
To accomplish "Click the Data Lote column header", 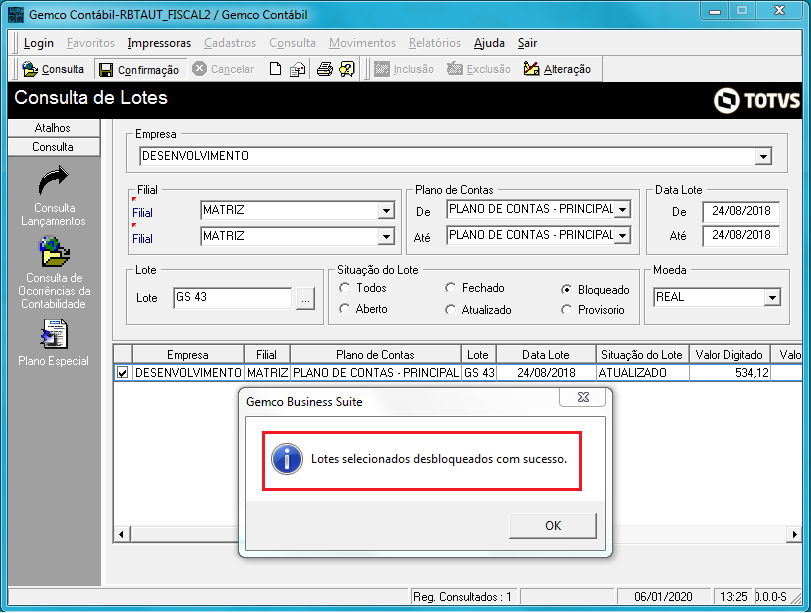I will [x=546, y=355].
